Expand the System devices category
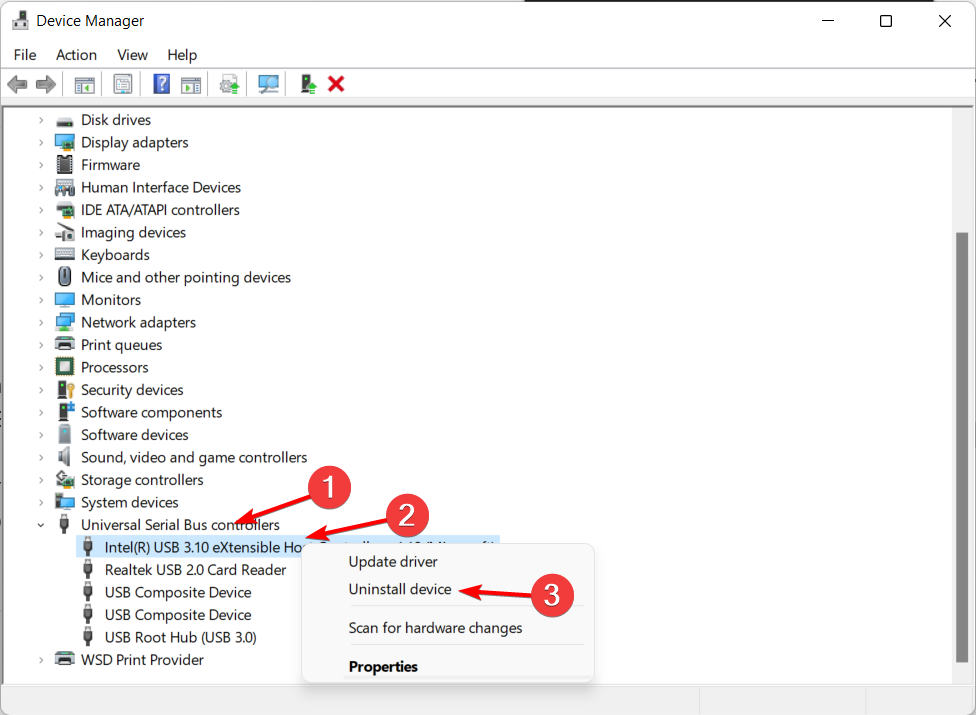The width and height of the screenshot is (976, 715). coord(41,503)
